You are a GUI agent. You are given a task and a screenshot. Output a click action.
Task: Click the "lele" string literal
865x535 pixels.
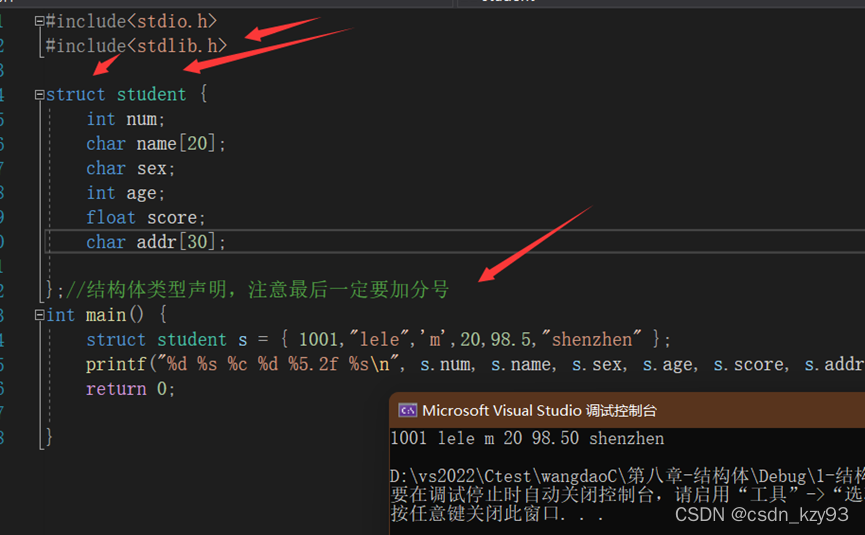(x=380, y=339)
